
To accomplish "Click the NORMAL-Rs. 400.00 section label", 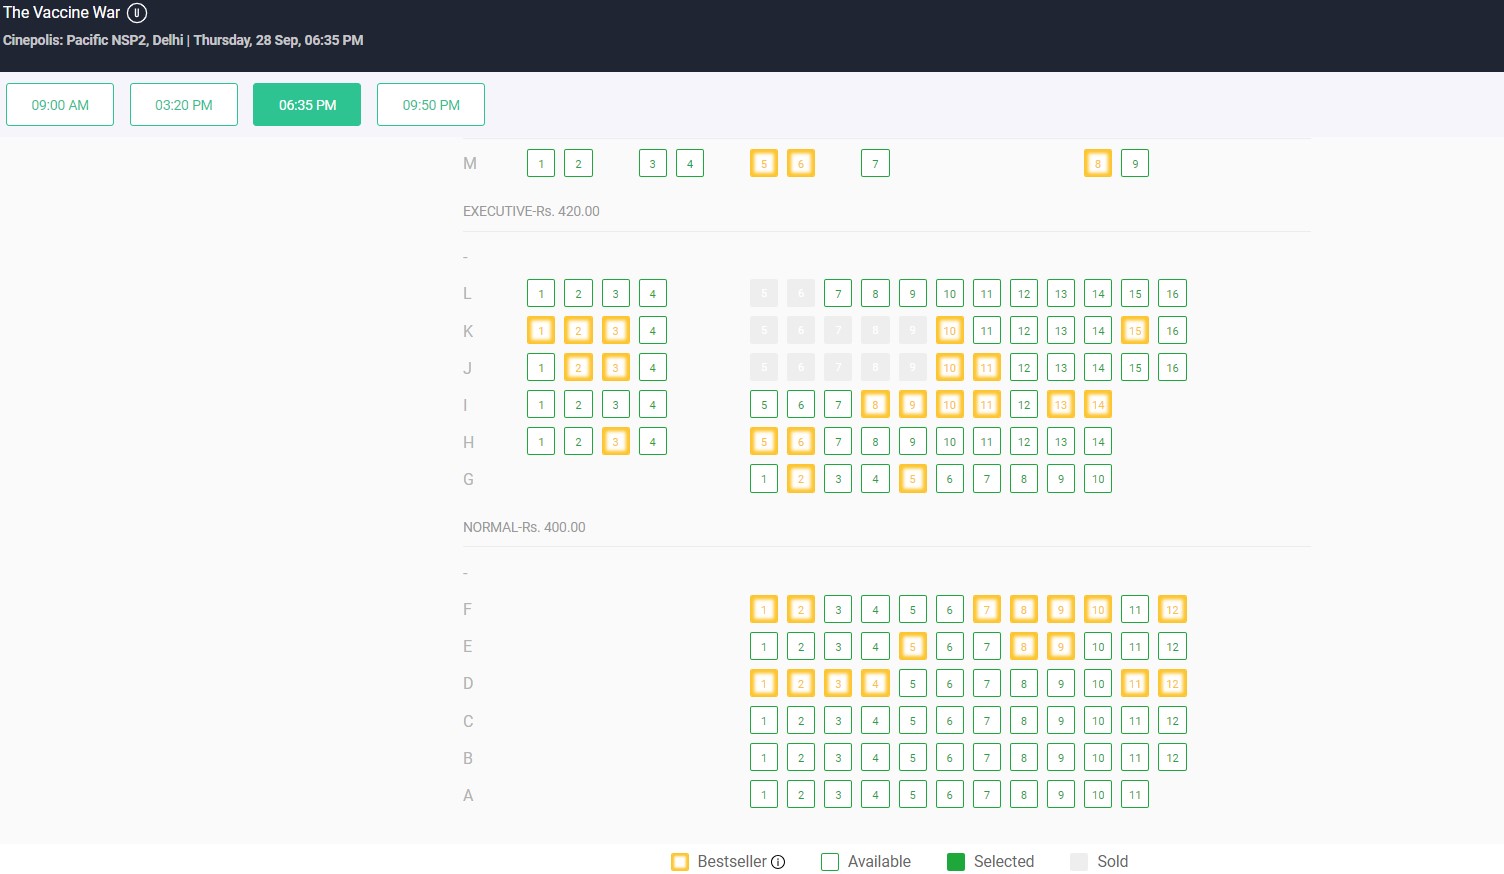I will 524,527.
